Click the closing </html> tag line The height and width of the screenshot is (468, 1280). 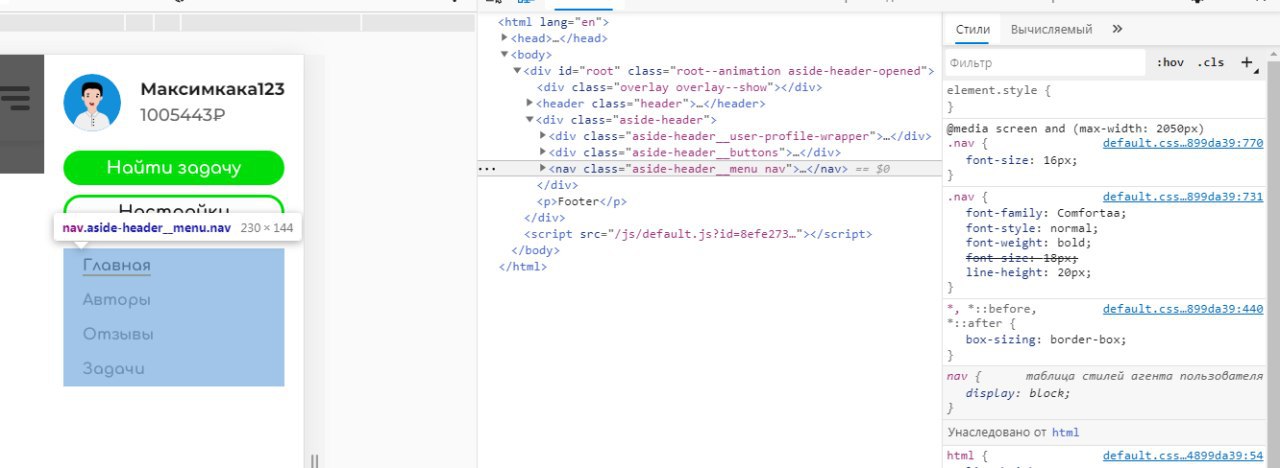pos(522,267)
